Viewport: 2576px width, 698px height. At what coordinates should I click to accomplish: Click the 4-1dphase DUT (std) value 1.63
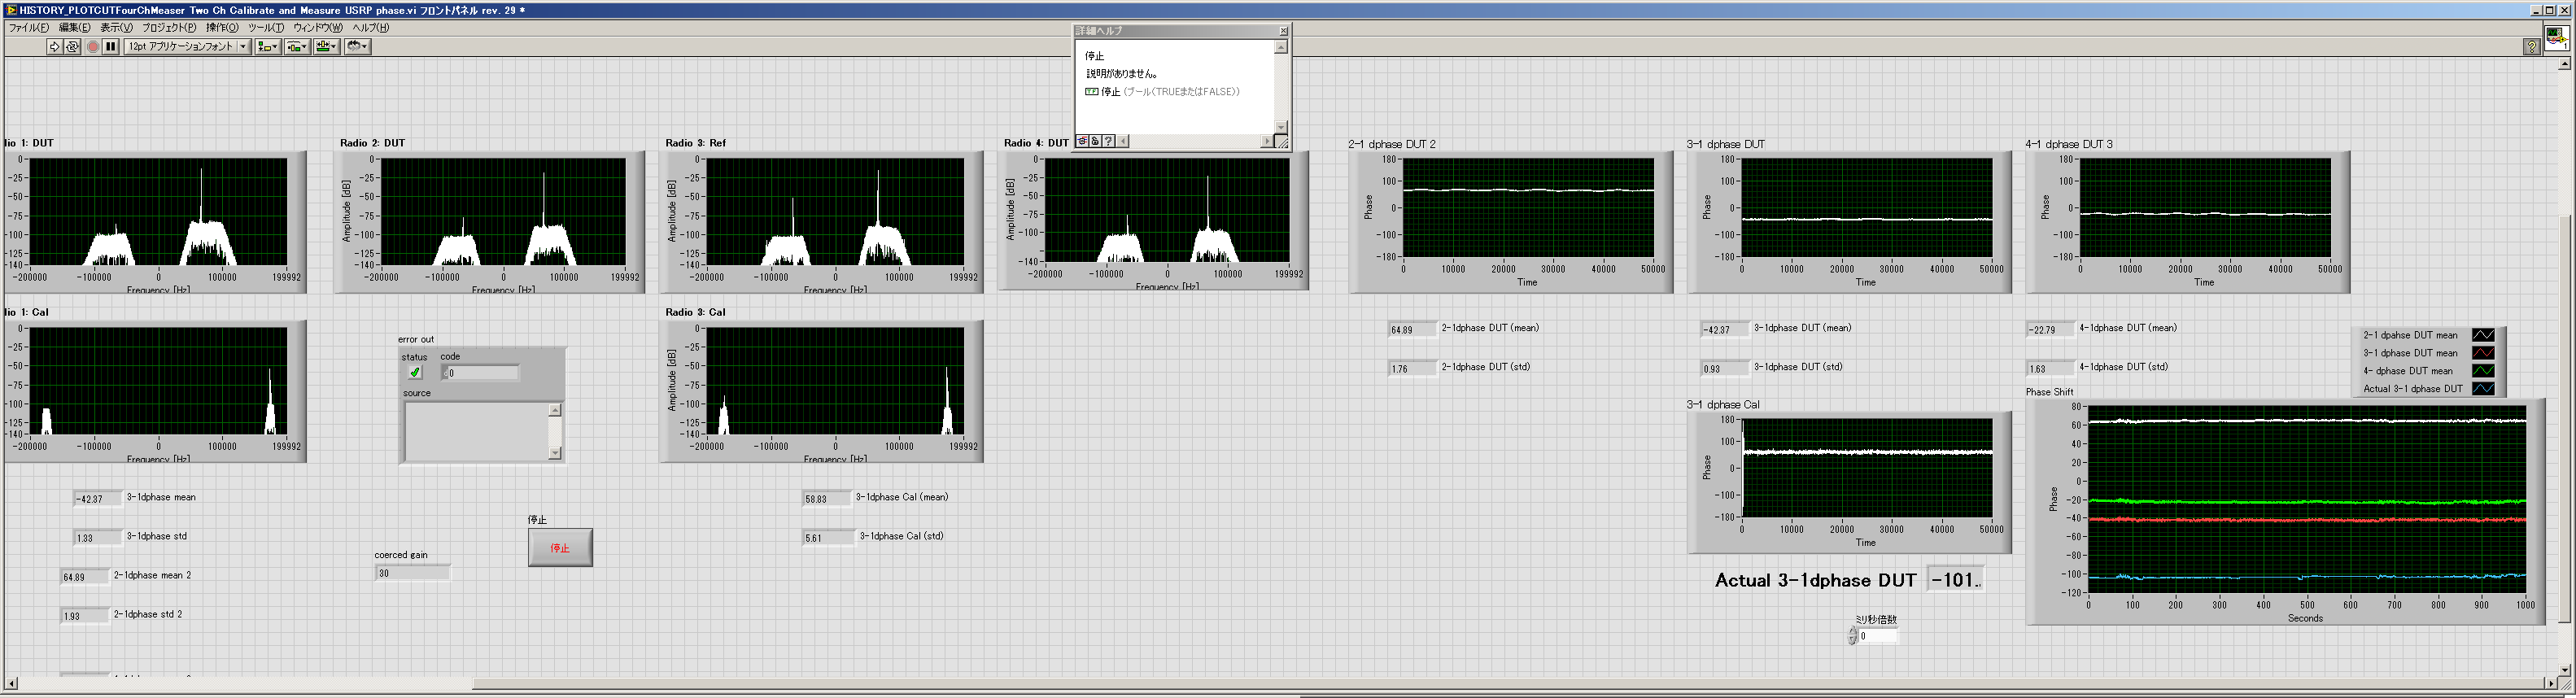point(2050,369)
